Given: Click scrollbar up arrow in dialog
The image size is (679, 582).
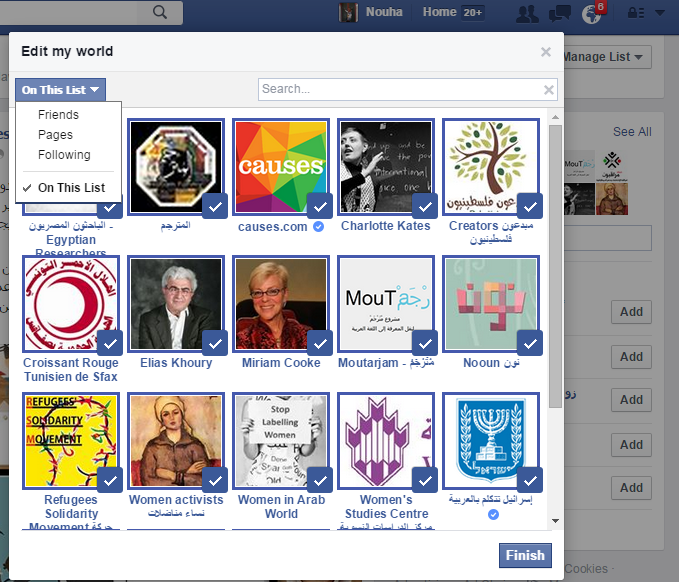Looking at the screenshot, I should (x=556, y=117).
